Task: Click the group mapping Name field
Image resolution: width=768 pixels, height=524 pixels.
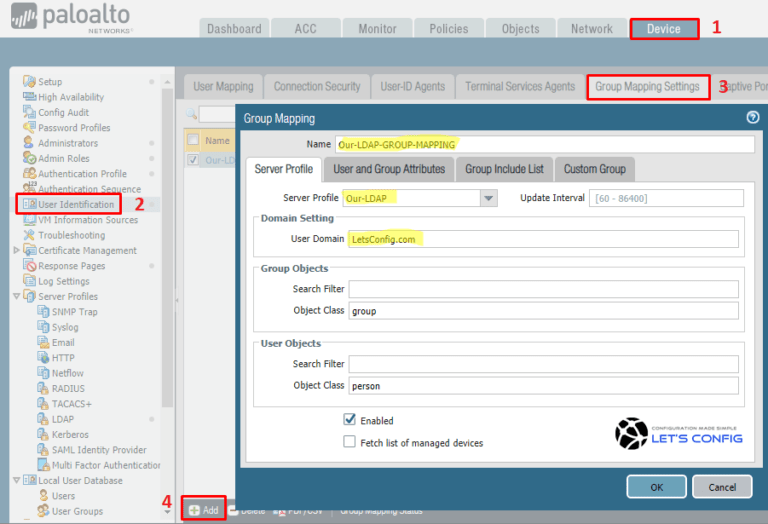Action: tap(545, 144)
